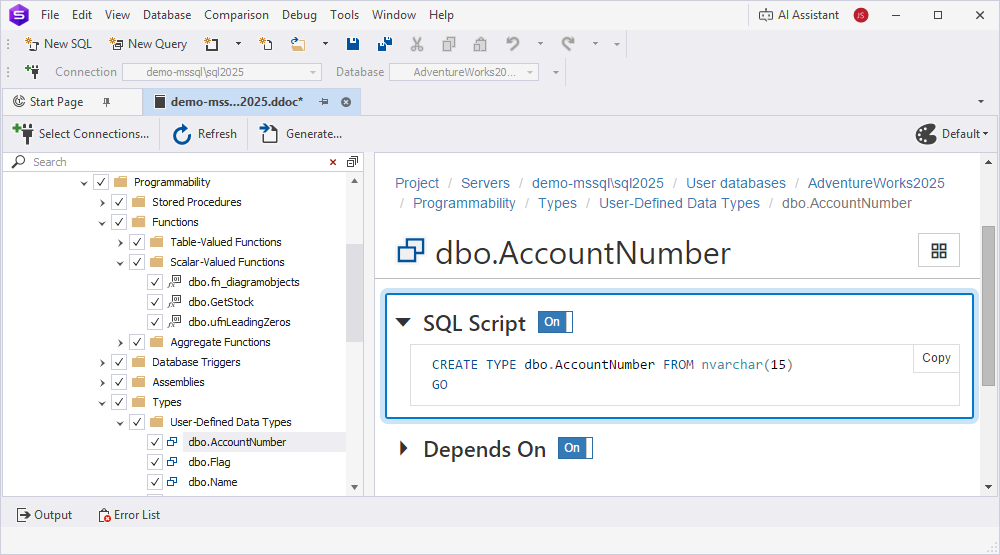
Task: Click the Copy icon in the top toolbar
Action: click(x=449, y=44)
